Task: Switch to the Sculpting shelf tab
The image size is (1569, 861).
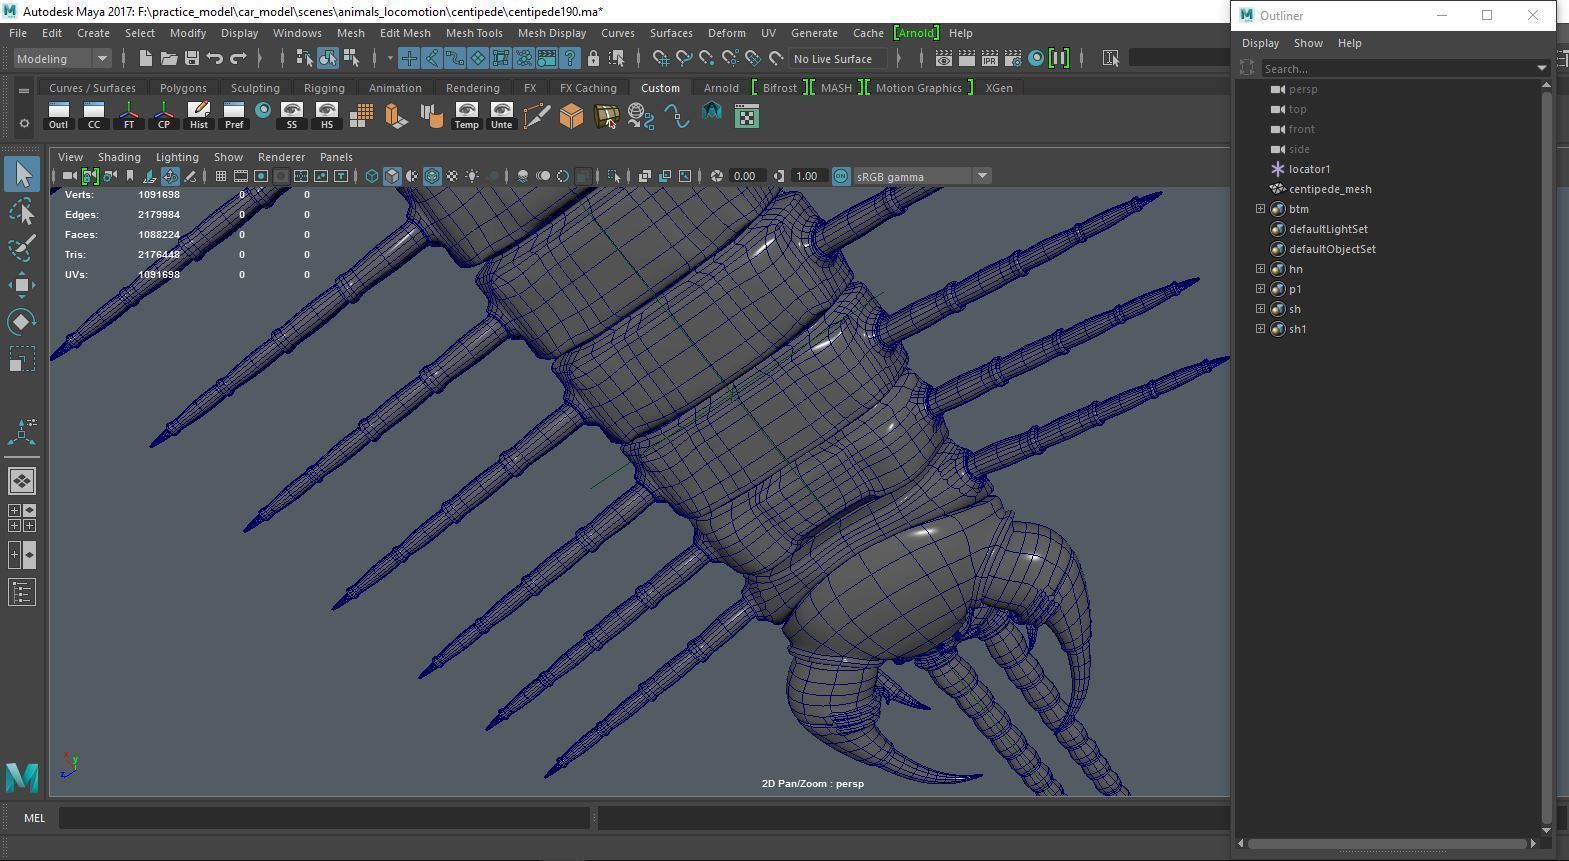Action: (x=255, y=88)
